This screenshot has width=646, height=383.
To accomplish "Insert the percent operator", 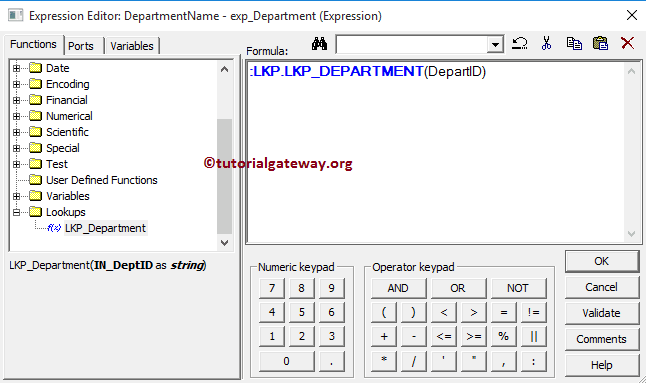I will click(503, 337).
